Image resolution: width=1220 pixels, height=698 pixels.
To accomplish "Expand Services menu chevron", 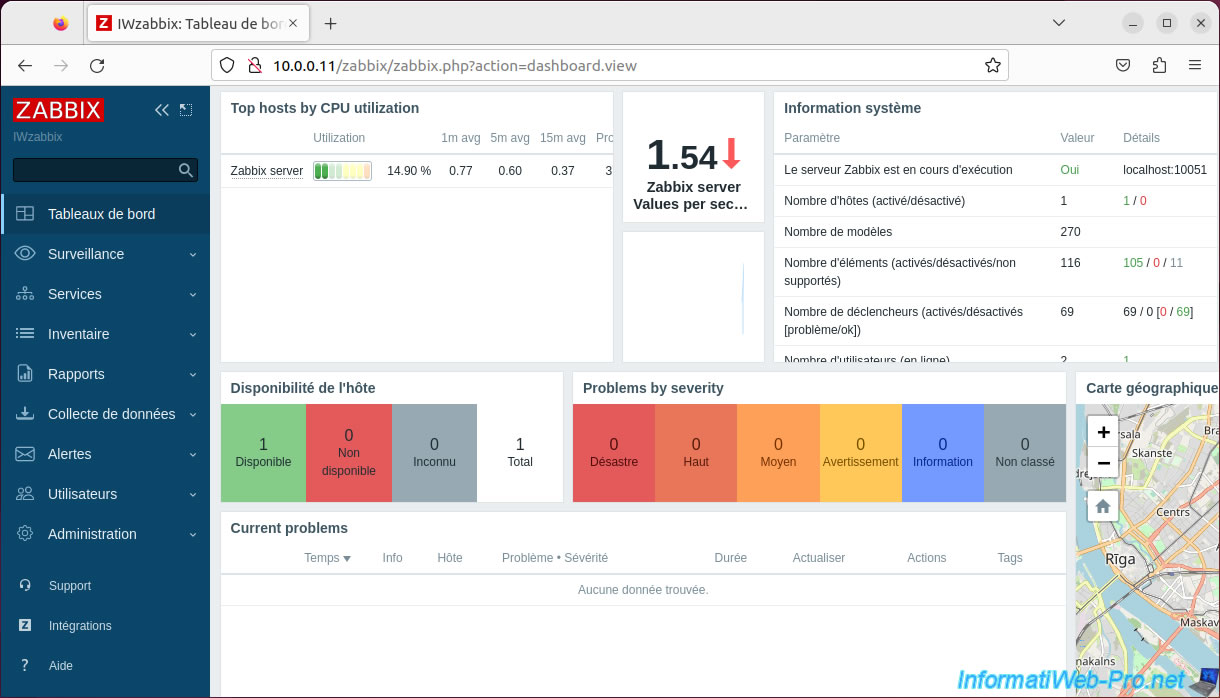I will (x=193, y=295).
